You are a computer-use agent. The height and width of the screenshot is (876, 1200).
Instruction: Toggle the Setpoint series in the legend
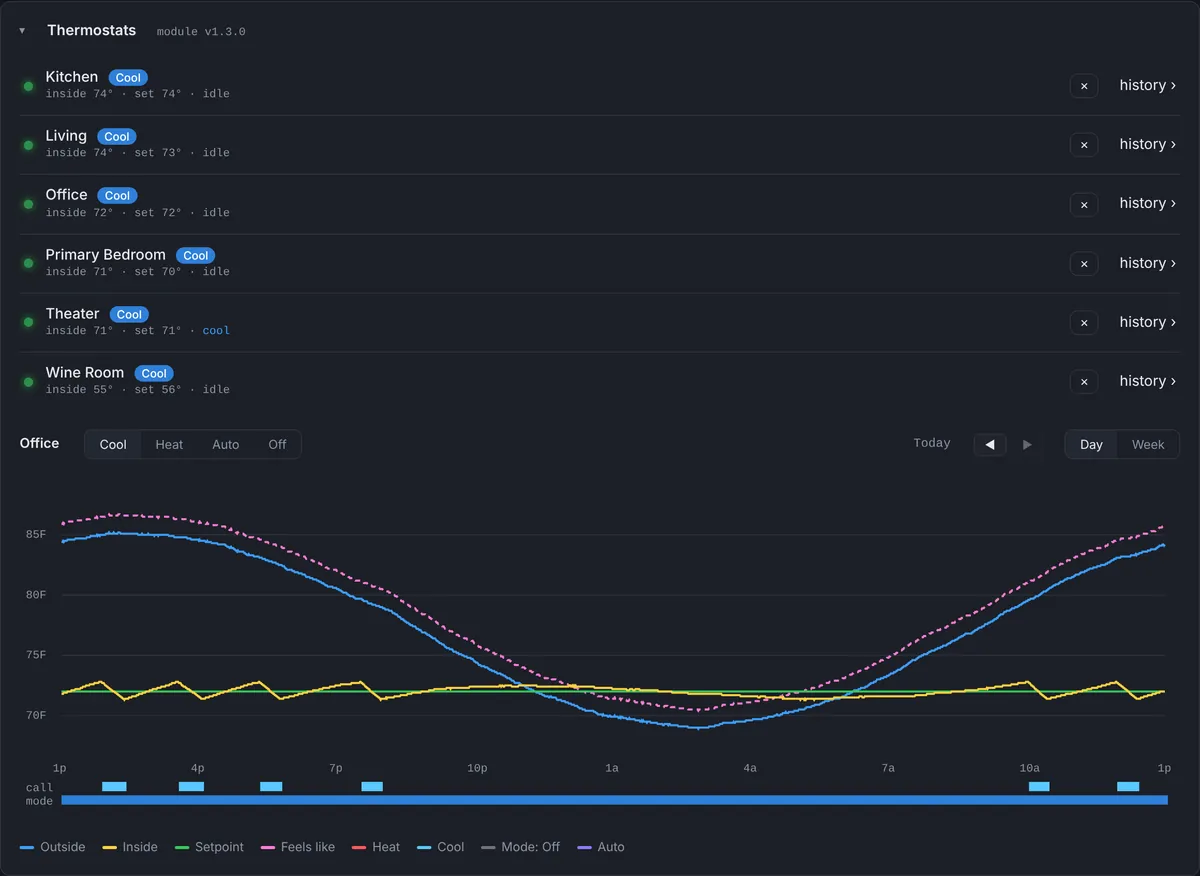(209, 847)
